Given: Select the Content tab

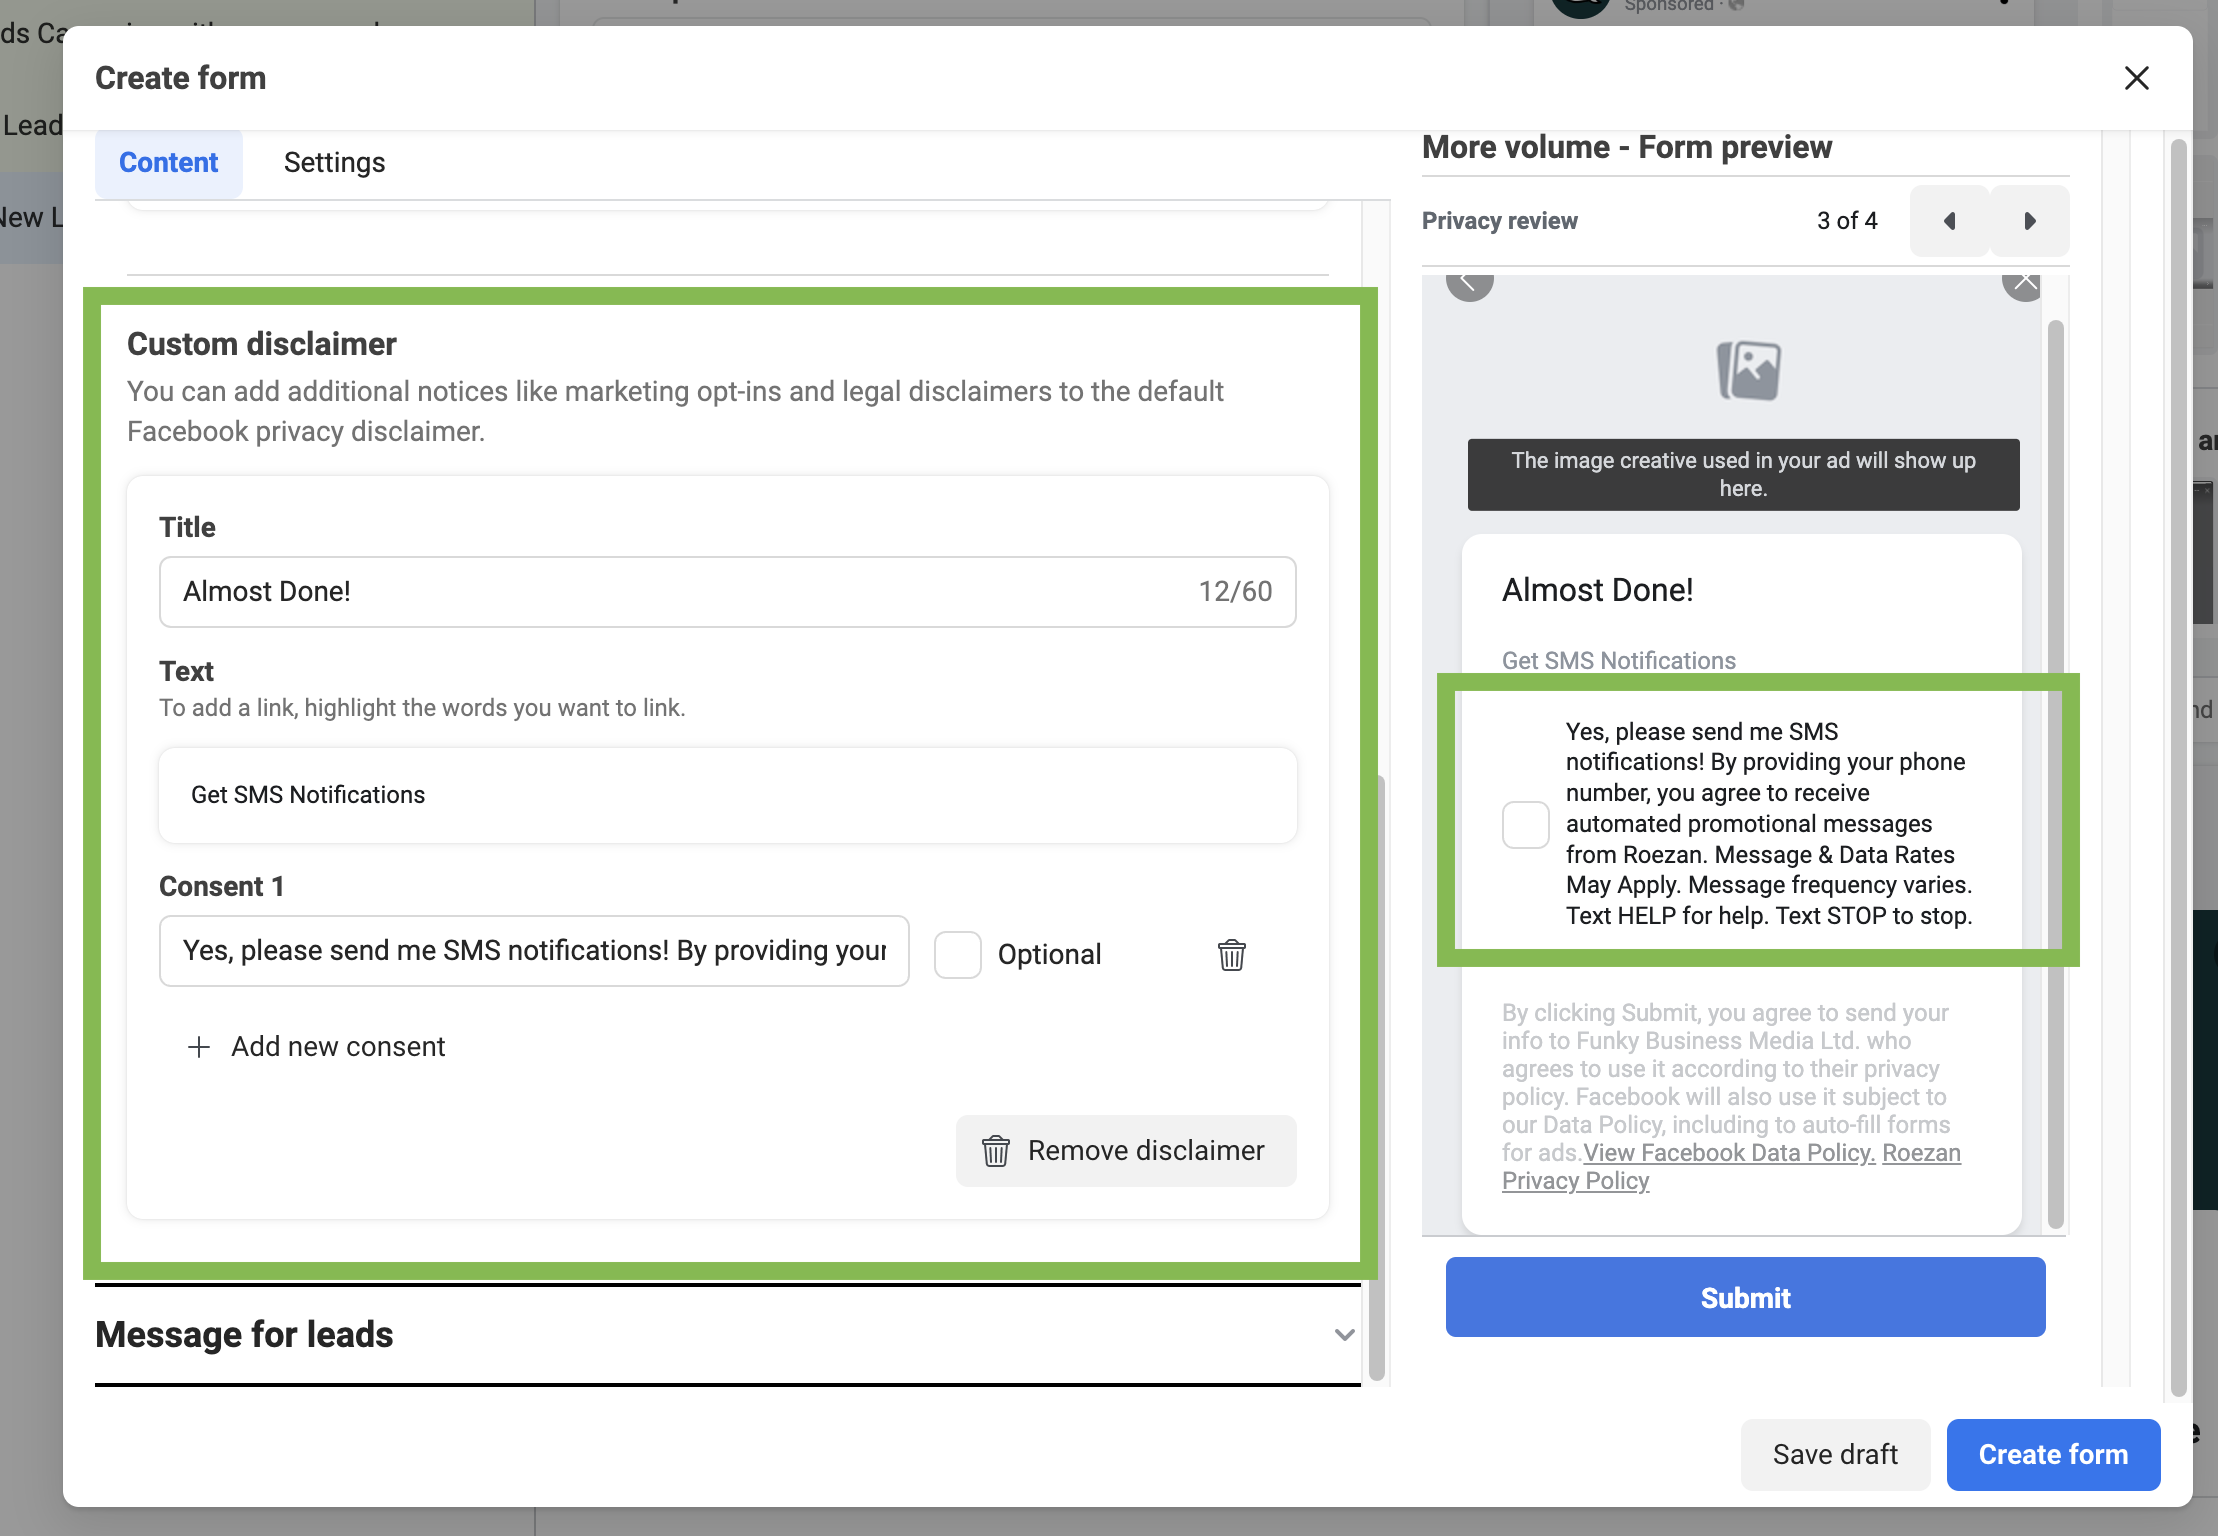Looking at the screenshot, I should [168, 162].
